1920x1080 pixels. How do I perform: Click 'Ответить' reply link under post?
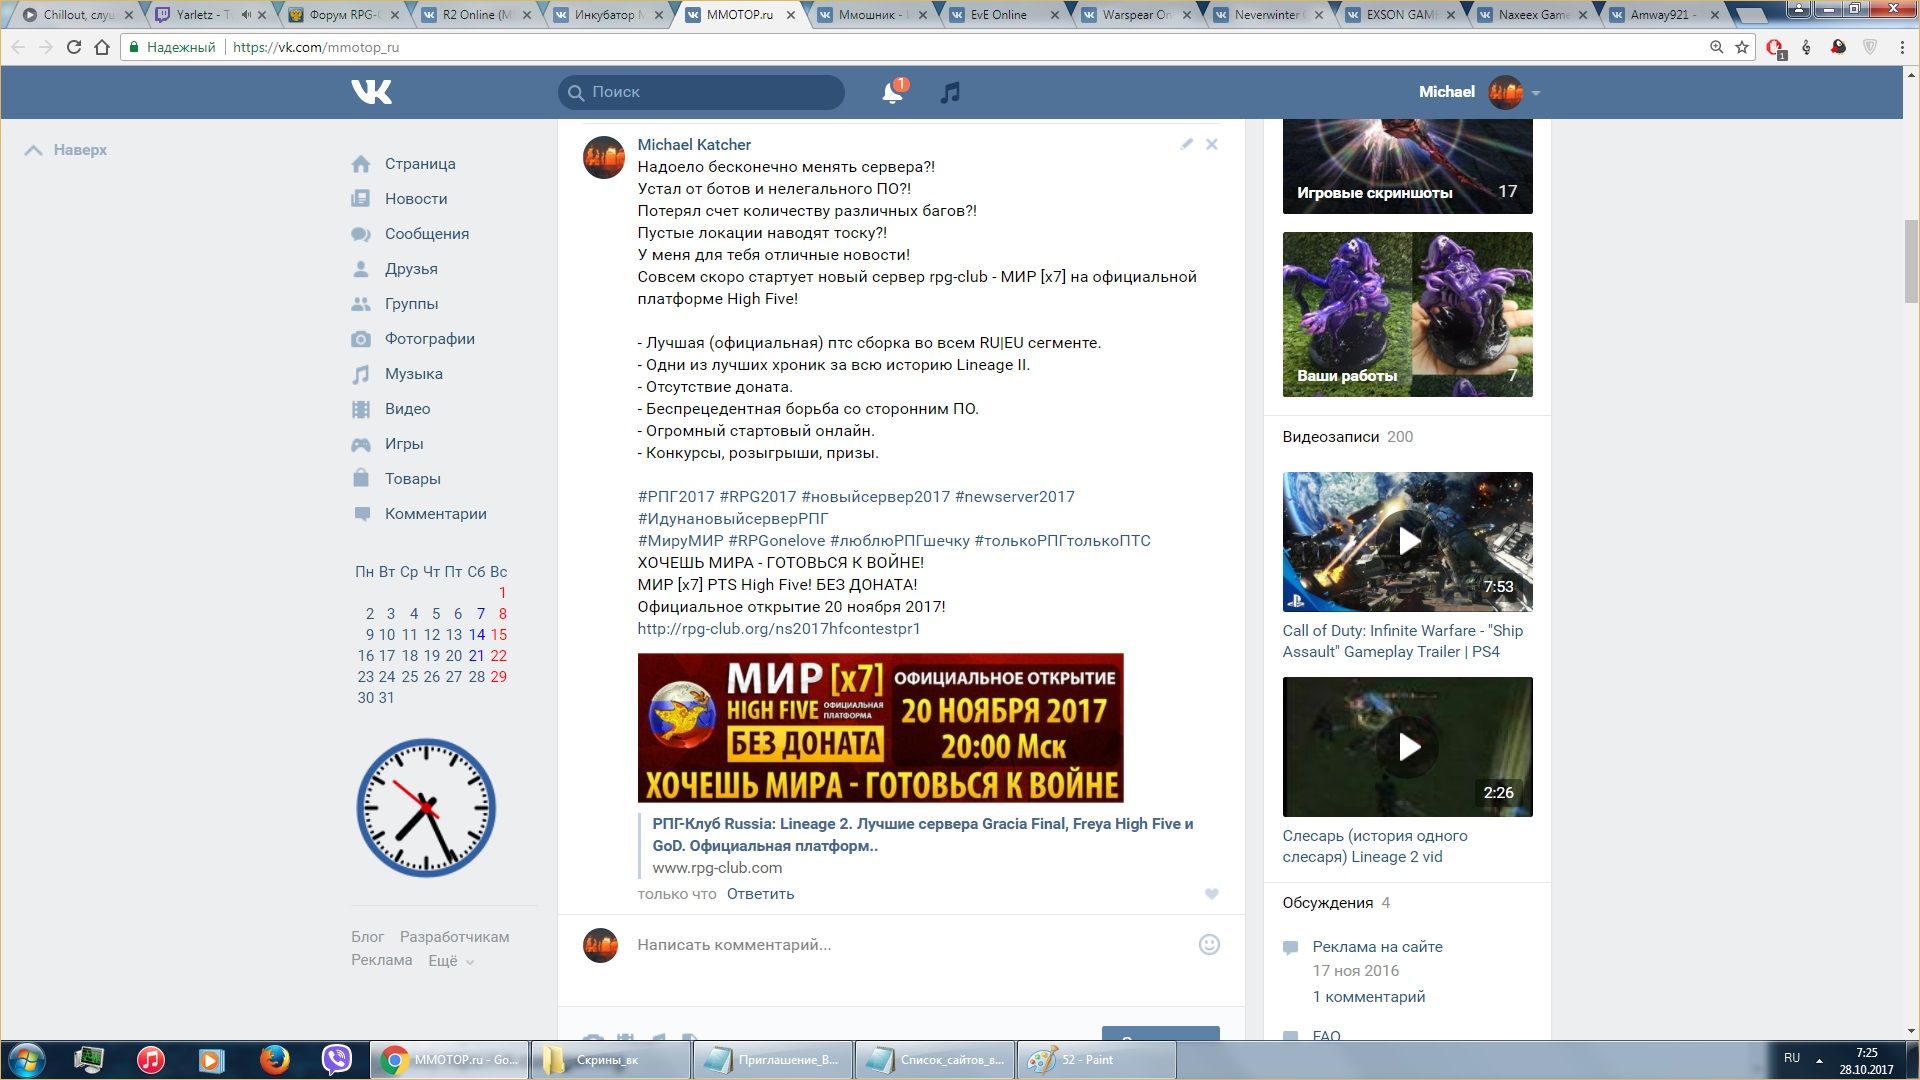click(x=760, y=894)
